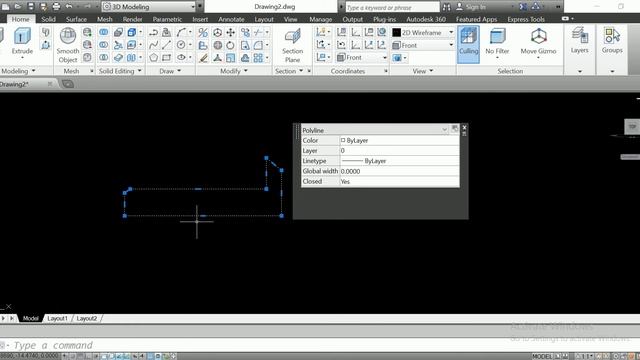The image size is (640, 360).
Task: Select the 3D Rotate modify tool
Action: (x=218, y=45)
